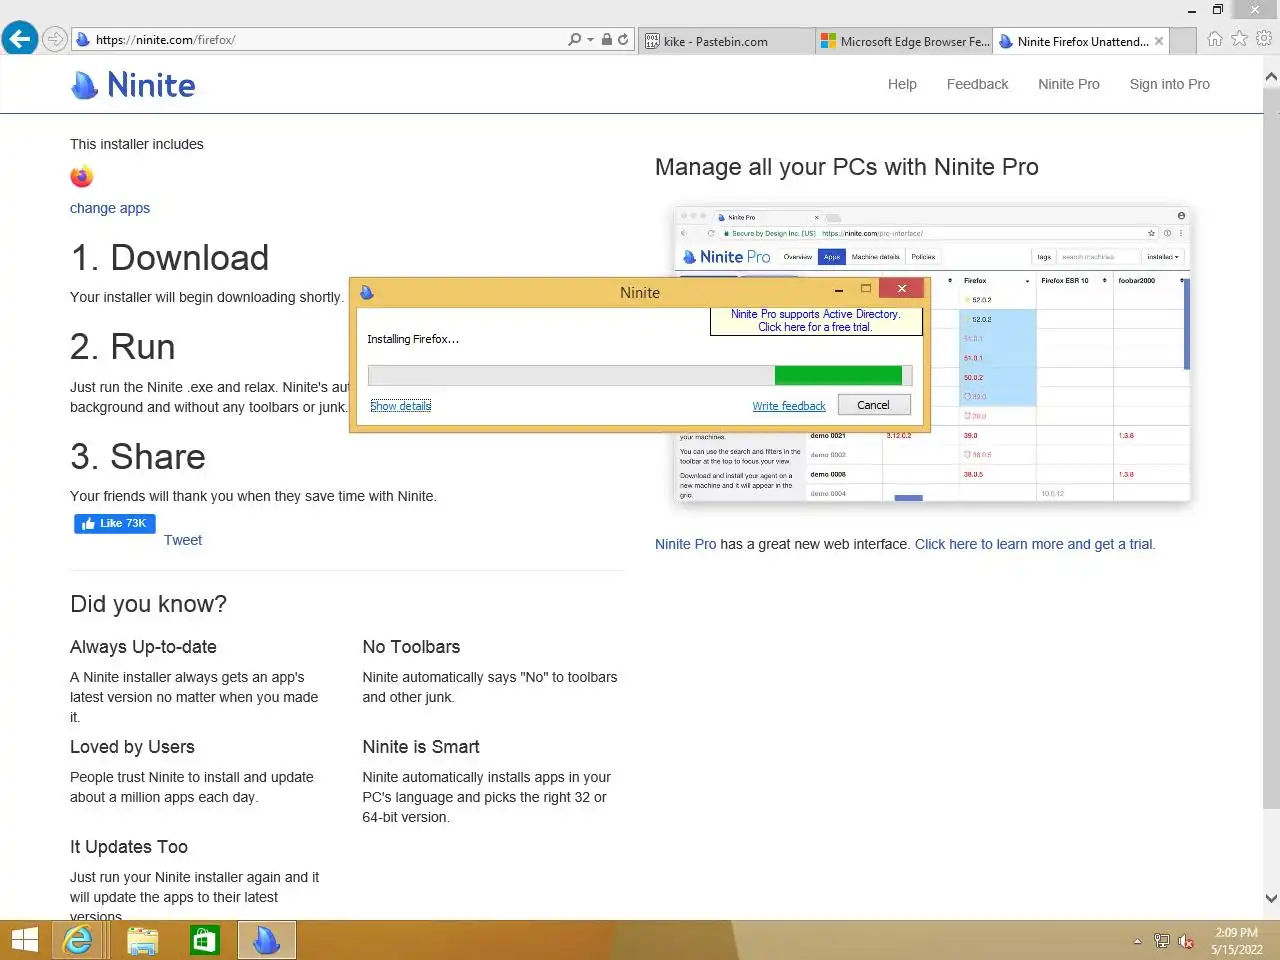Image resolution: width=1280 pixels, height=960 pixels.
Task: Click the network icon in system tray
Action: coord(1161,941)
